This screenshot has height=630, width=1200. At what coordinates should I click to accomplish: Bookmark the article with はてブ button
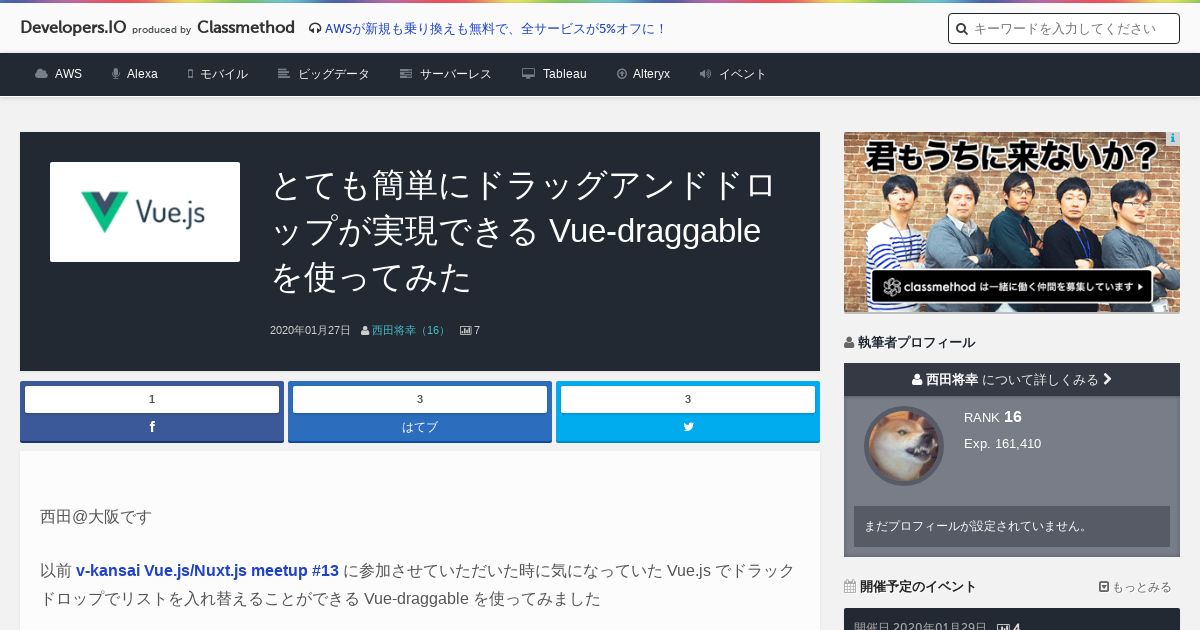(420, 427)
